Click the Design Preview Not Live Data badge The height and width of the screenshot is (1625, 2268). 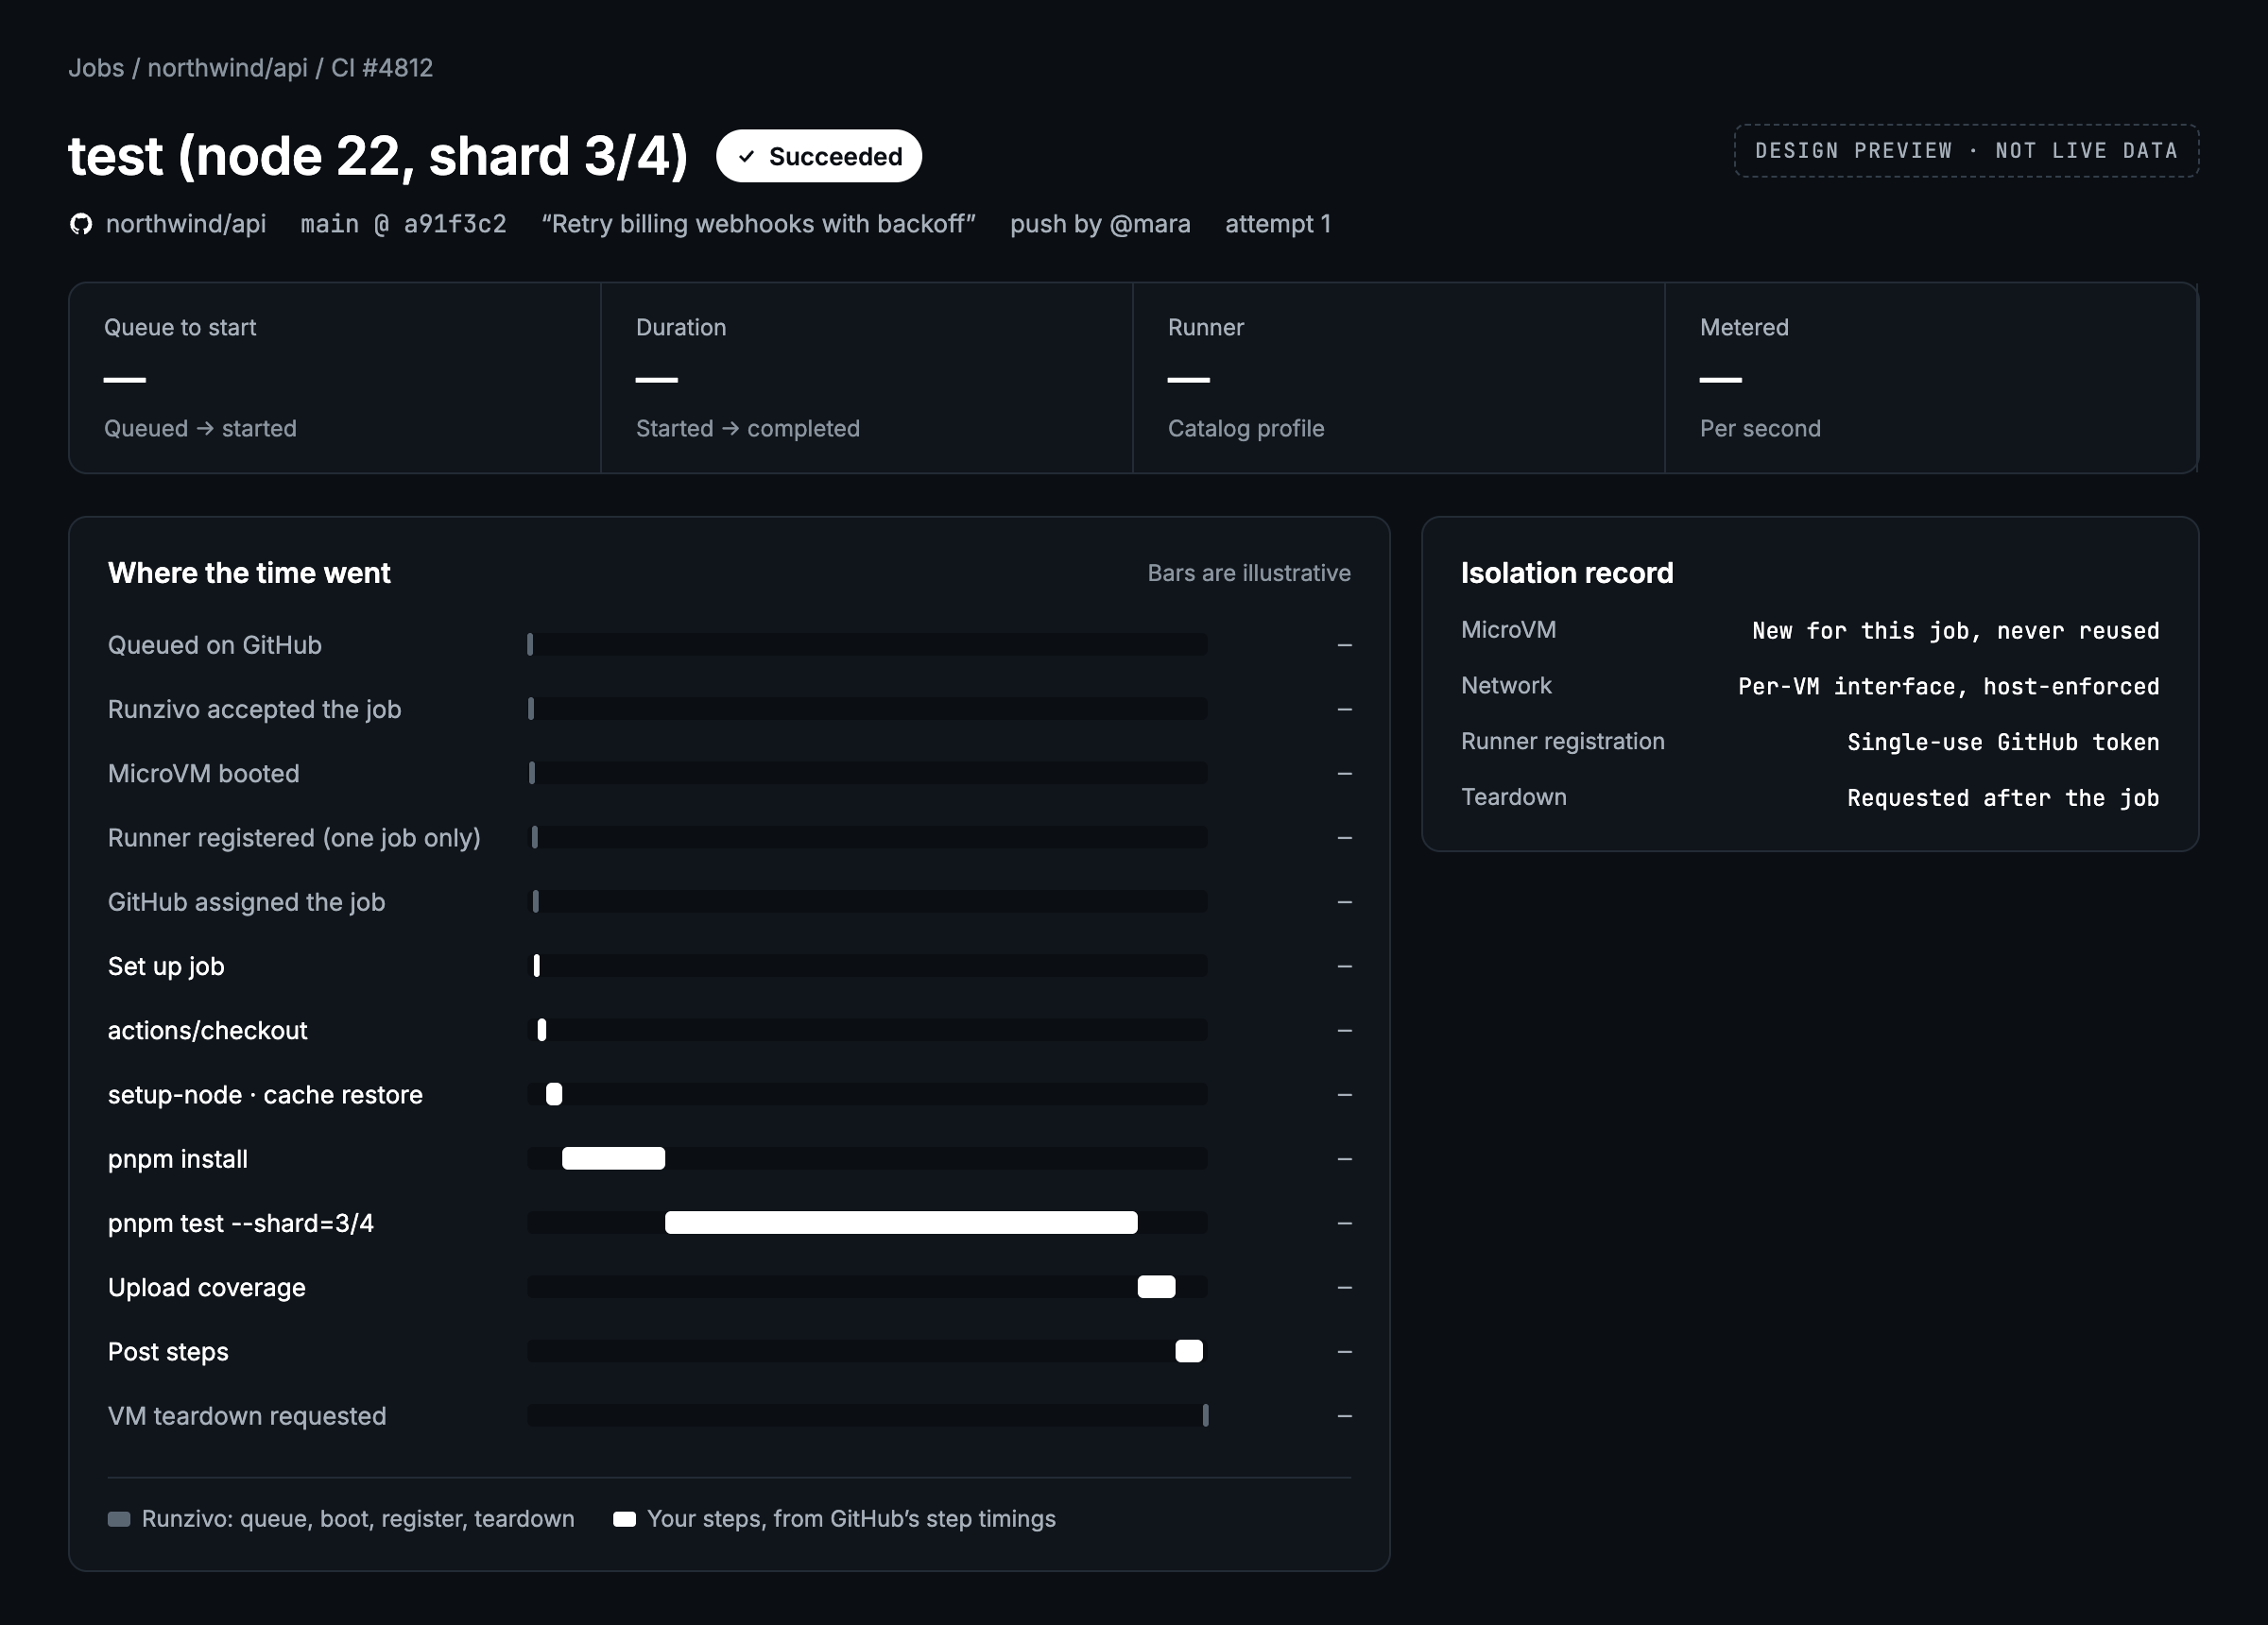(x=1966, y=151)
